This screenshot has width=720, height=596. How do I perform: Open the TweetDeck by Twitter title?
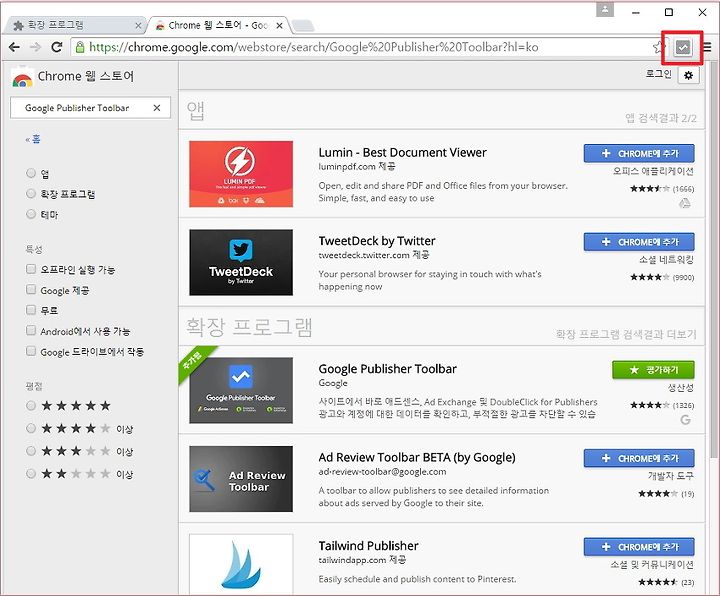[x=377, y=241]
